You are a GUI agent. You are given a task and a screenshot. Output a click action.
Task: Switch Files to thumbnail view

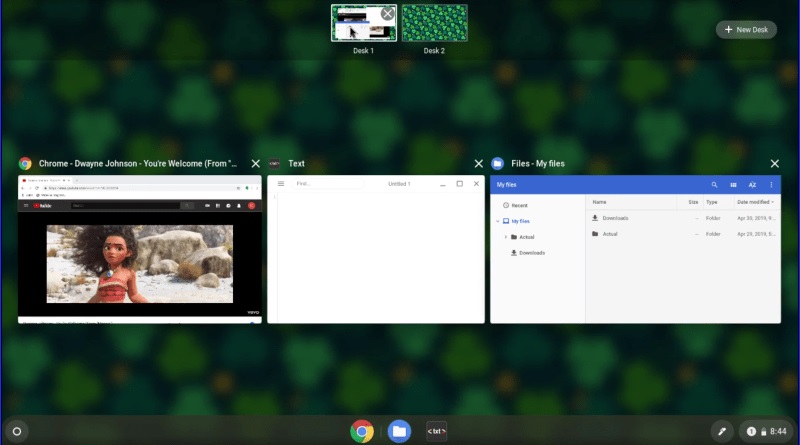click(733, 185)
